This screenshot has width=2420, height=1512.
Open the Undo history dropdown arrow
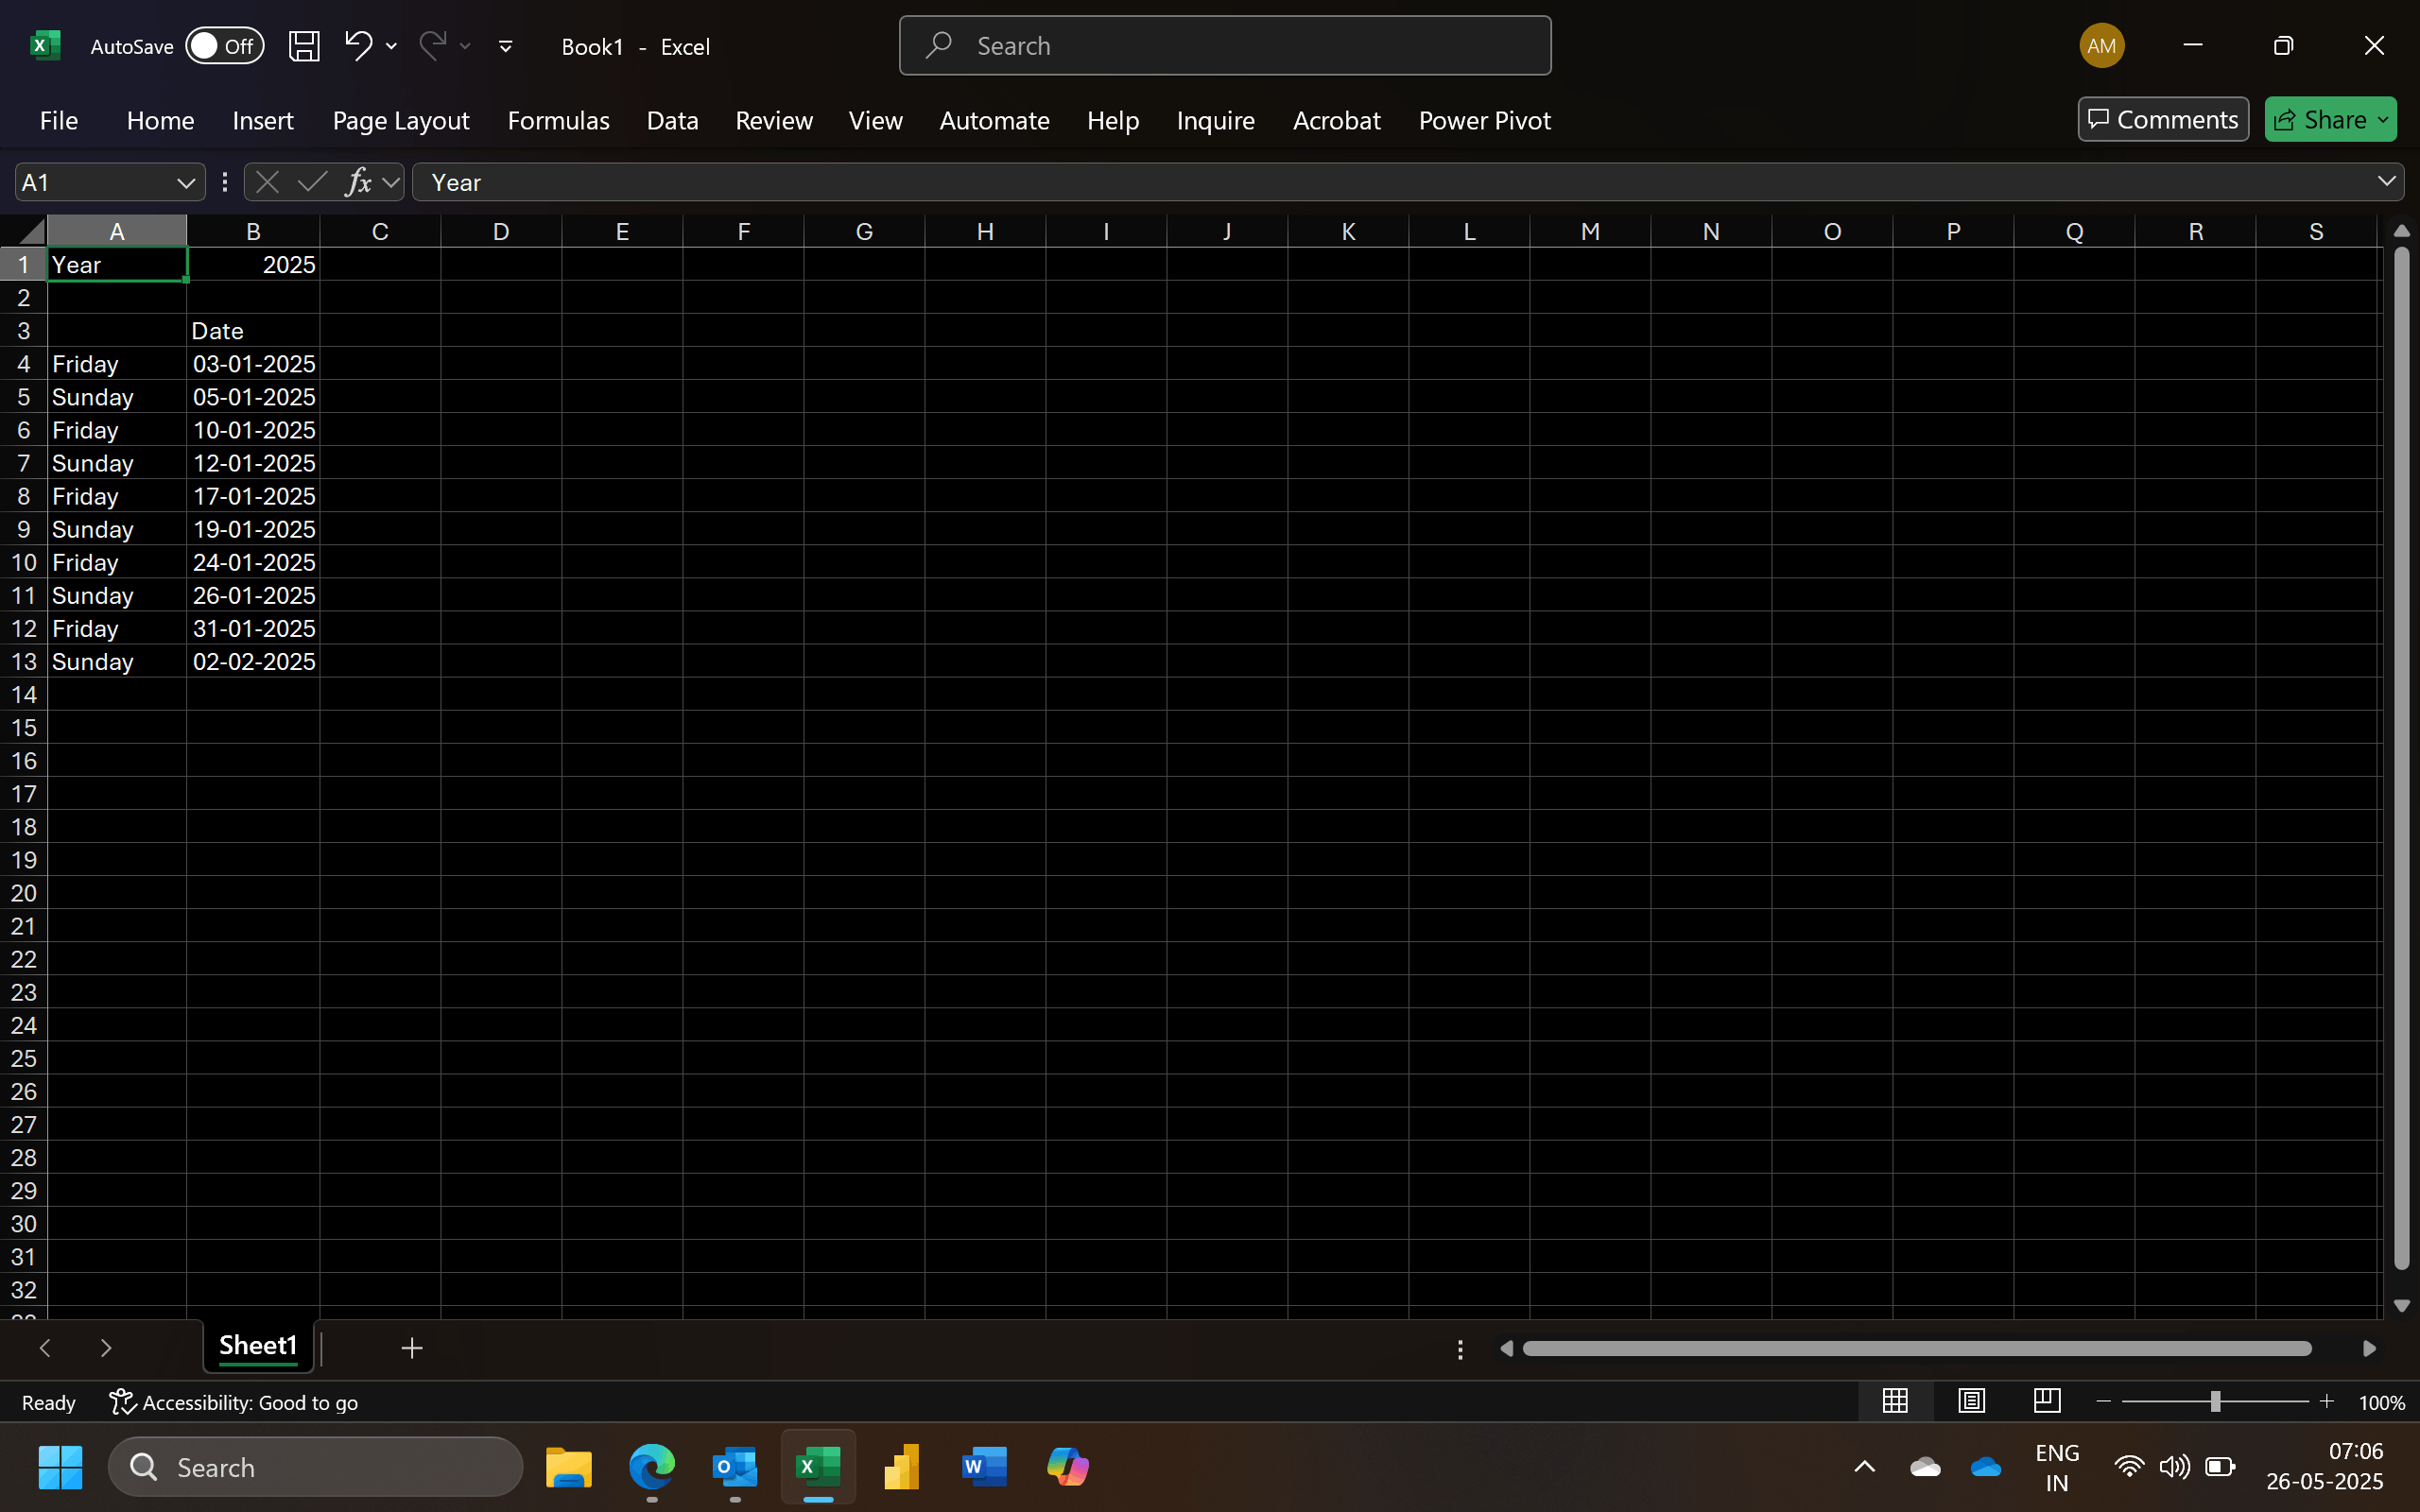point(392,46)
